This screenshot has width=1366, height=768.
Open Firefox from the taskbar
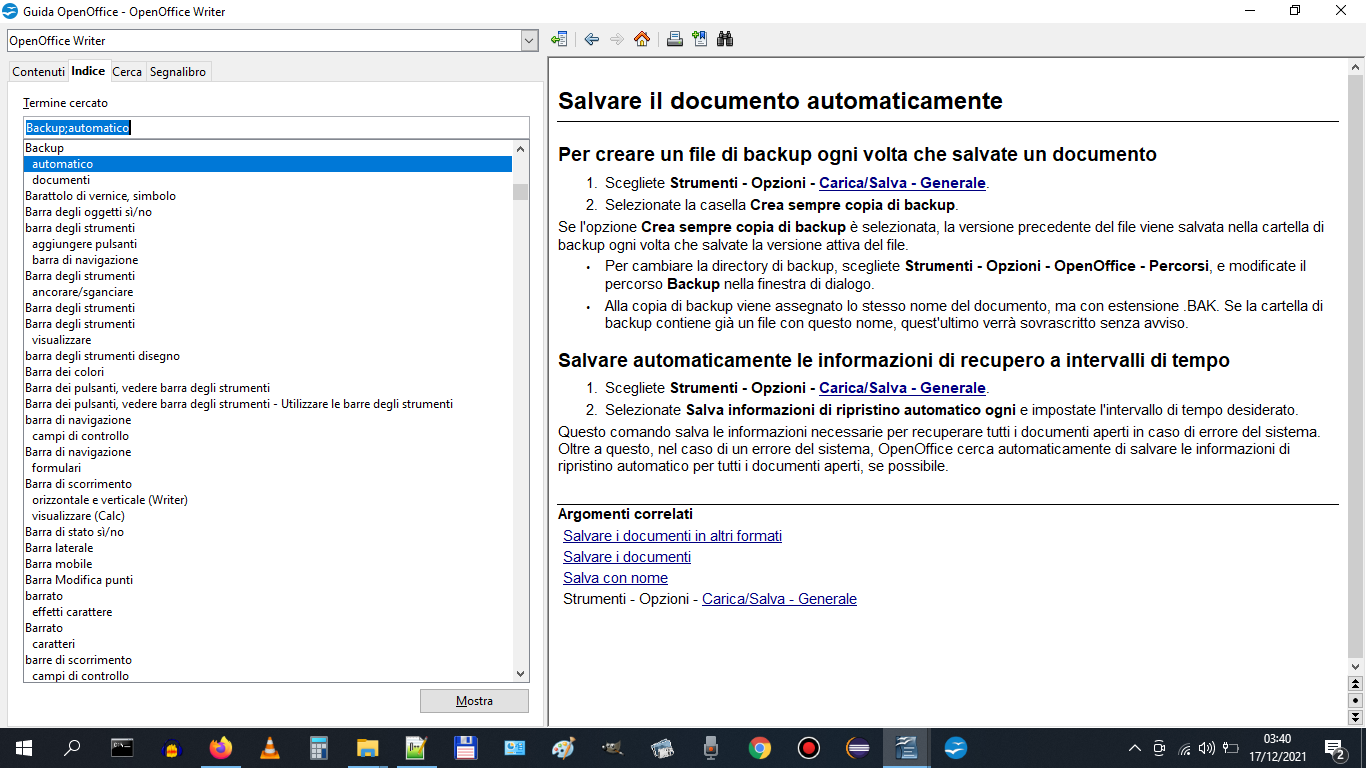click(x=220, y=748)
